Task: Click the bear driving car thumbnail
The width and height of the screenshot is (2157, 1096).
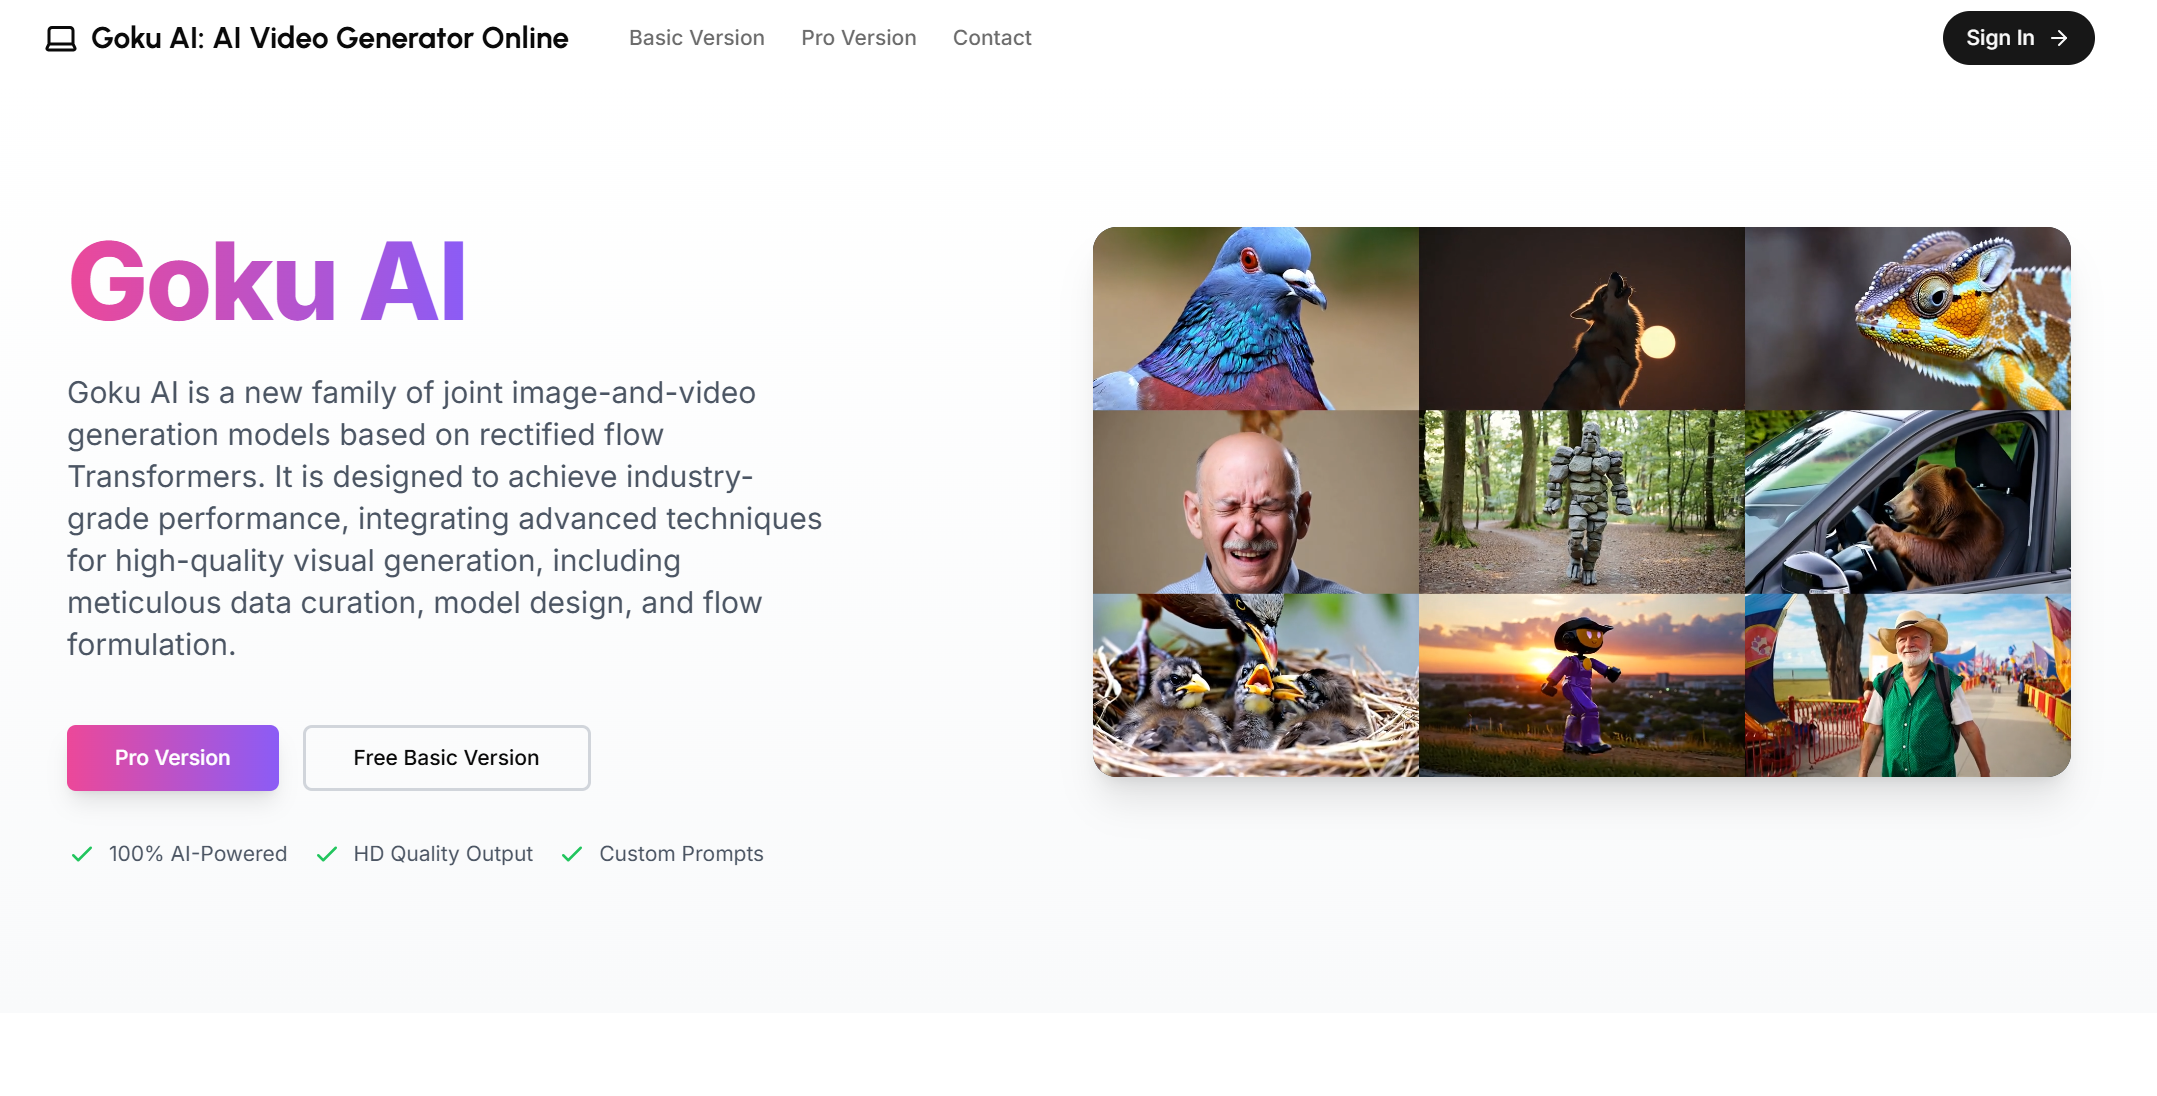Action: pyautogui.click(x=1908, y=502)
